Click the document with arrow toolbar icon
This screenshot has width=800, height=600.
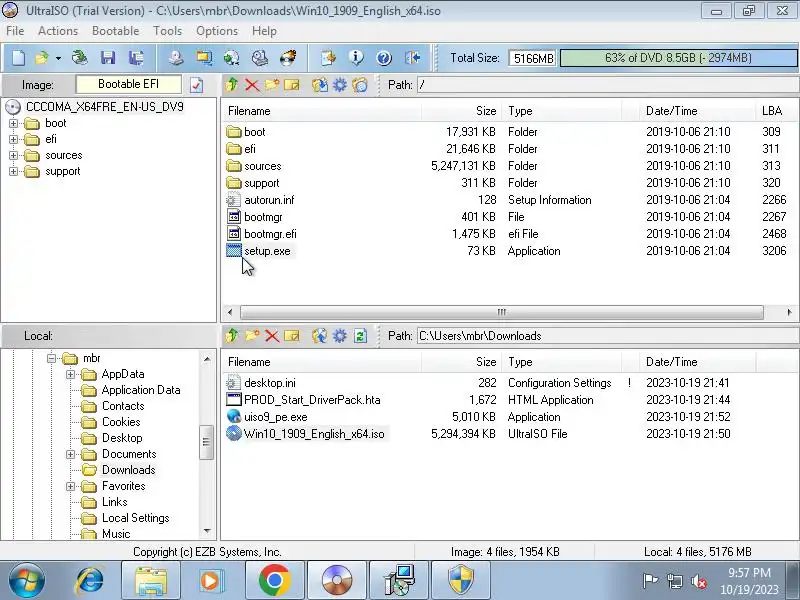pos(328,58)
